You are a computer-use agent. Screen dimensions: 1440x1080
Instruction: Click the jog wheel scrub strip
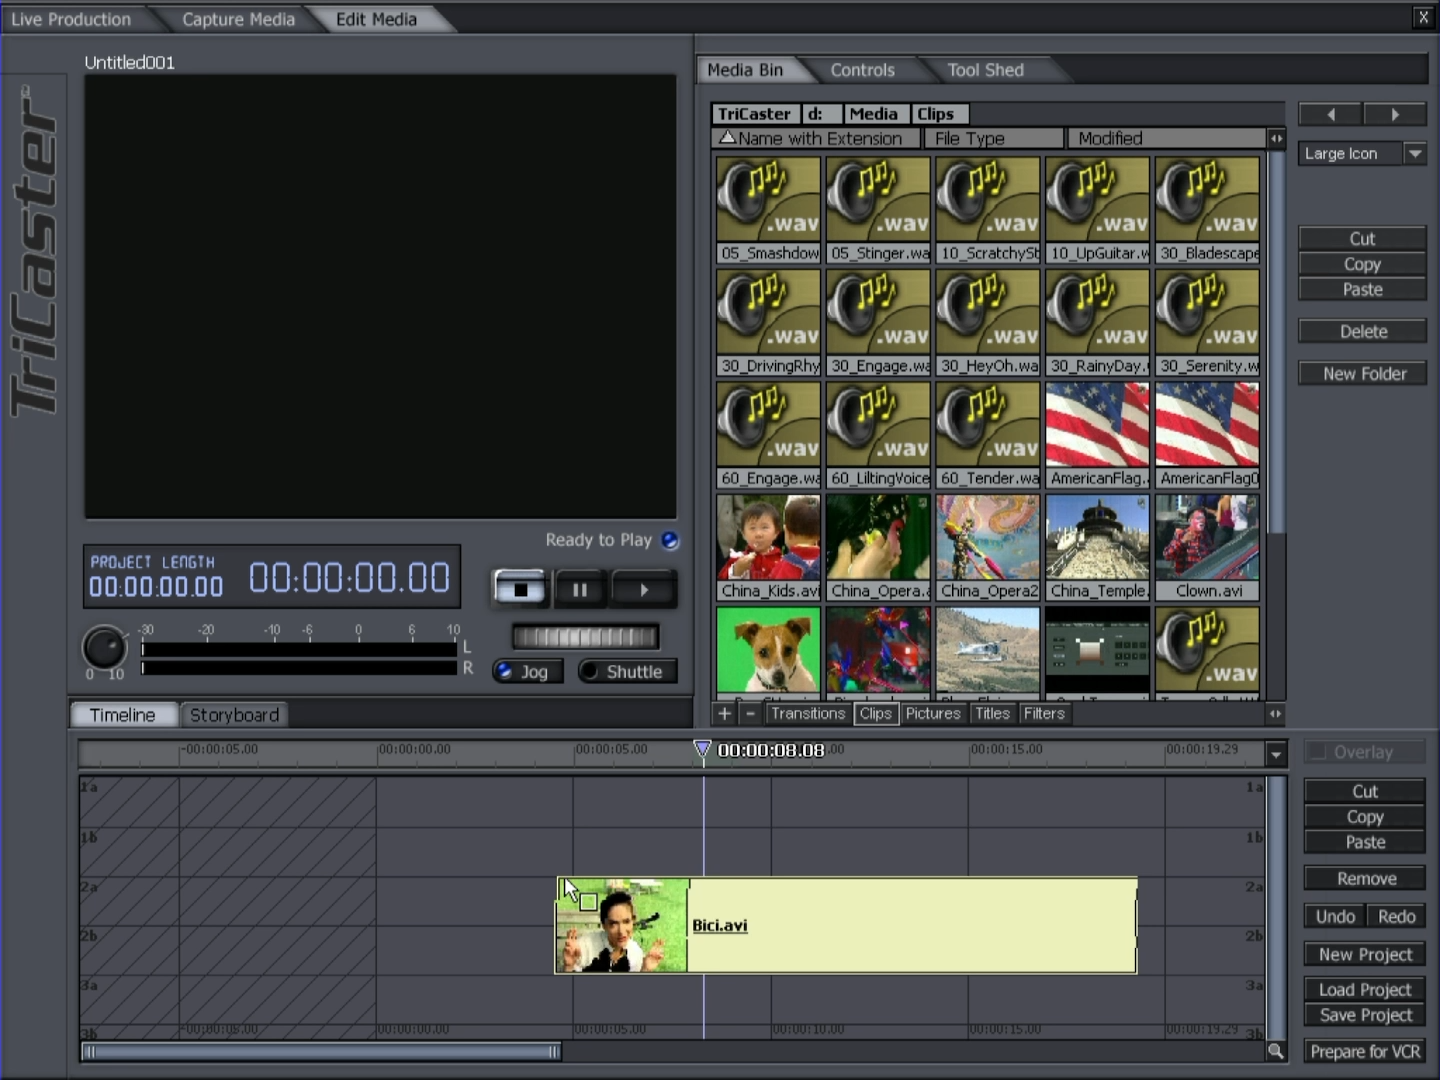pyautogui.click(x=585, y=636)
